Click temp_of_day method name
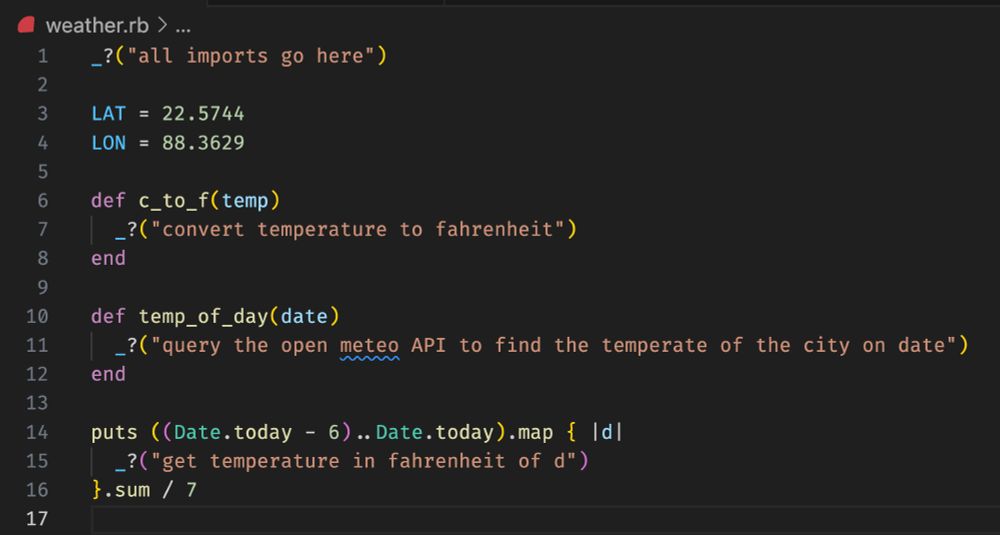Screen dimensions: 1000x535 pos(203,316)
